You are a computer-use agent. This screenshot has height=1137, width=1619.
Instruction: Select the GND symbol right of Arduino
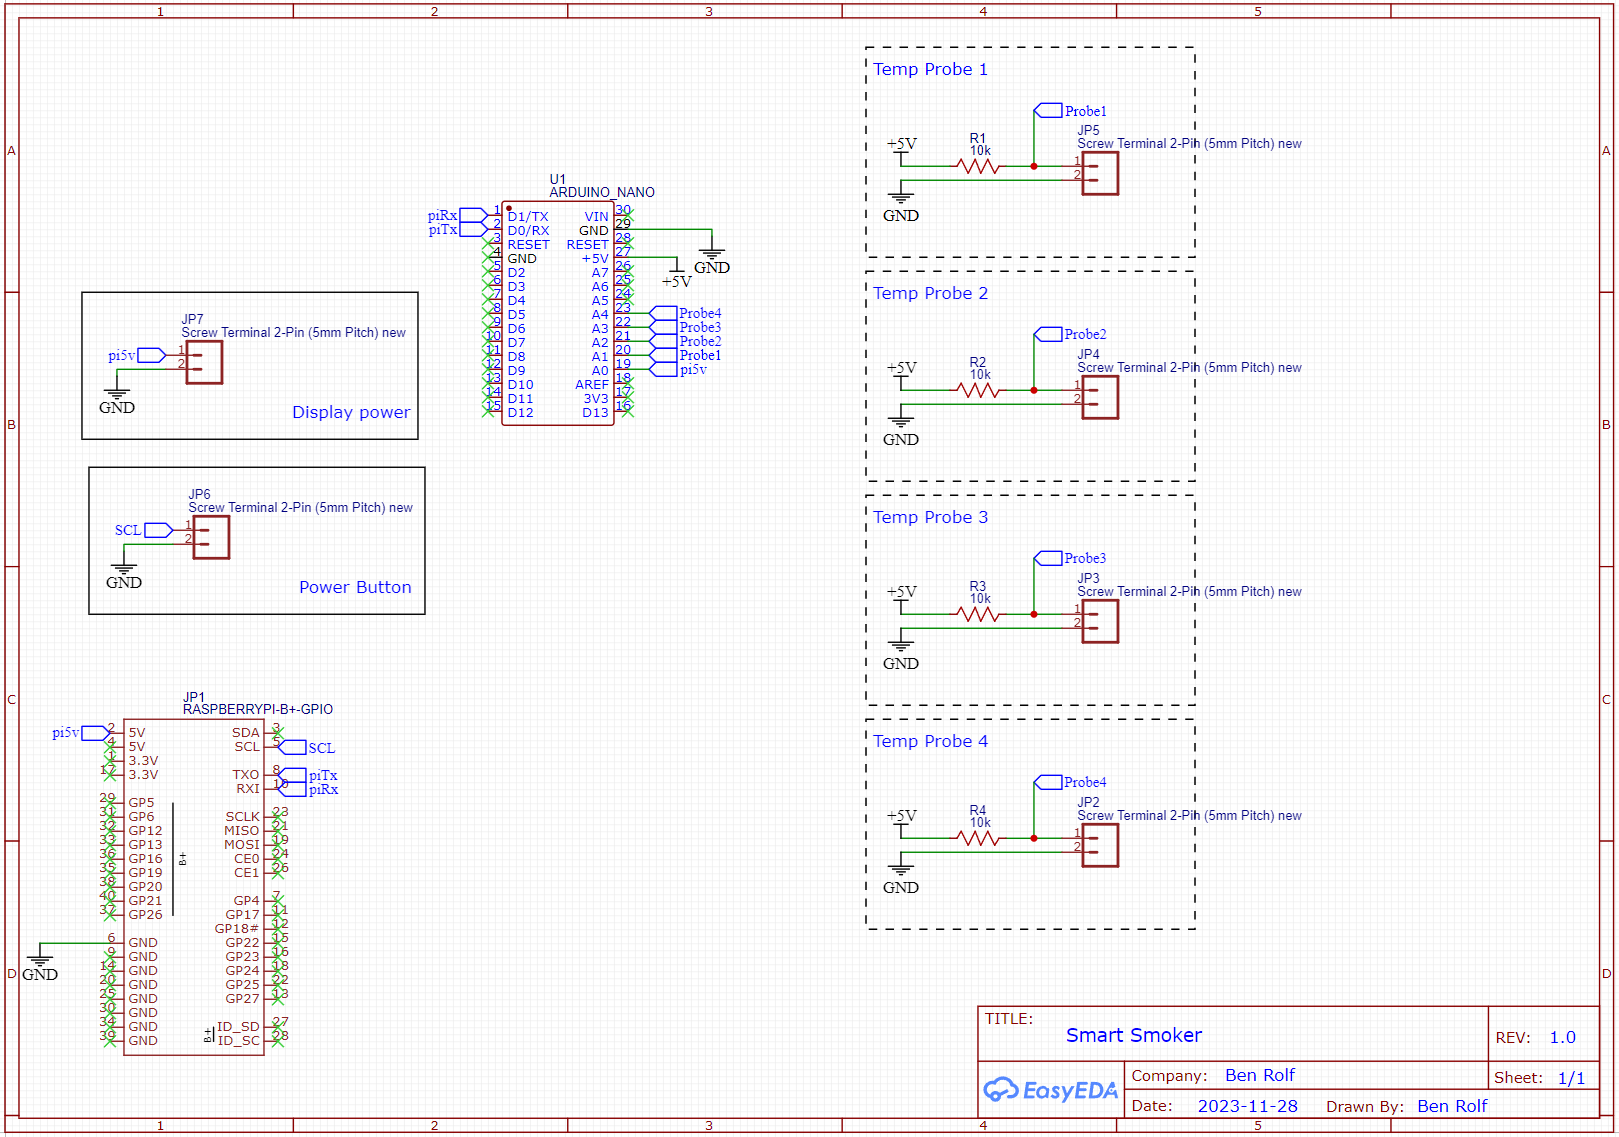712,257
